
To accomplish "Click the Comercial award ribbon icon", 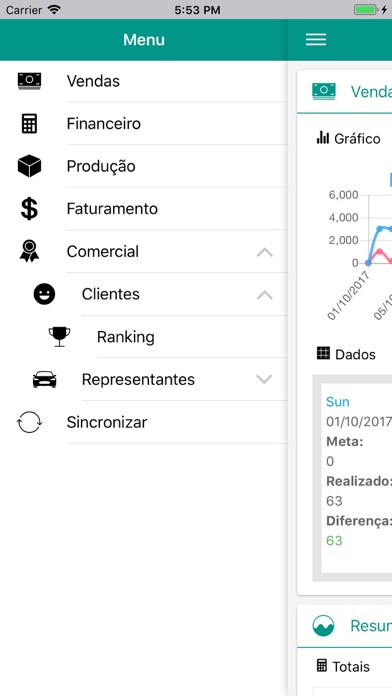I will [x=29, y=251].
